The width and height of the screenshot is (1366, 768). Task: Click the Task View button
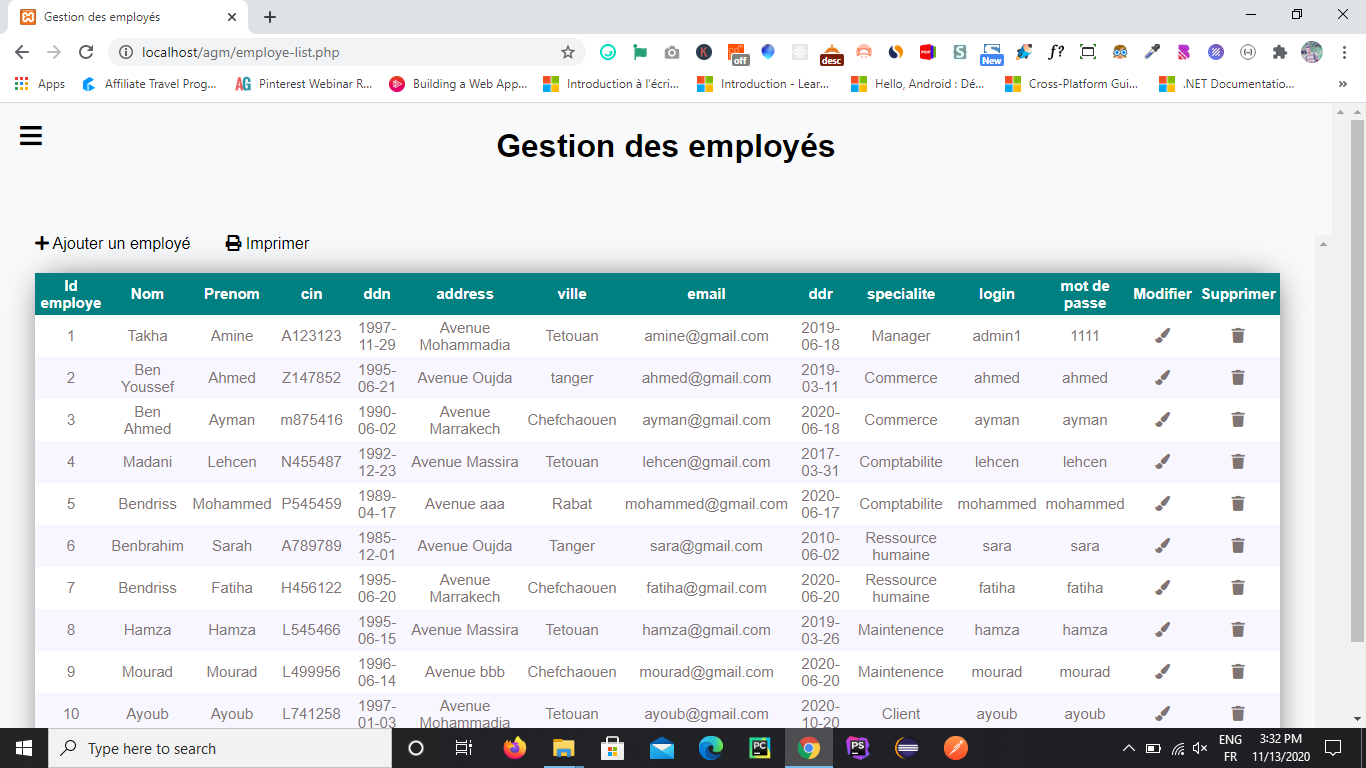pos(465,748)
